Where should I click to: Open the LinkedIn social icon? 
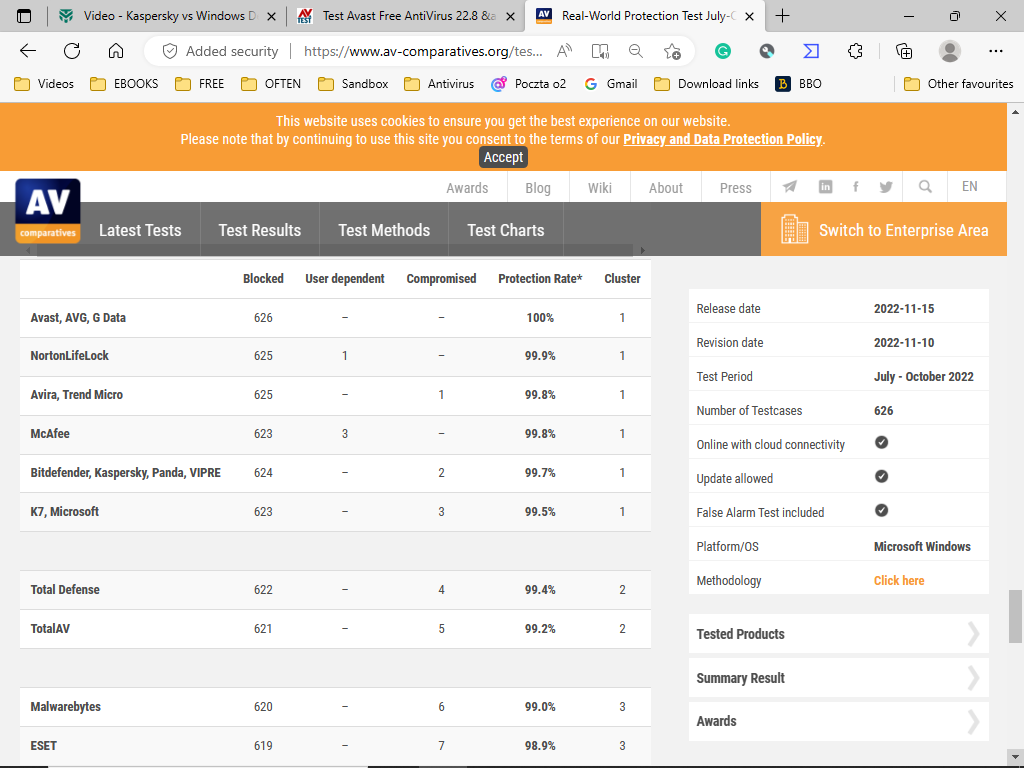point(825,187)
